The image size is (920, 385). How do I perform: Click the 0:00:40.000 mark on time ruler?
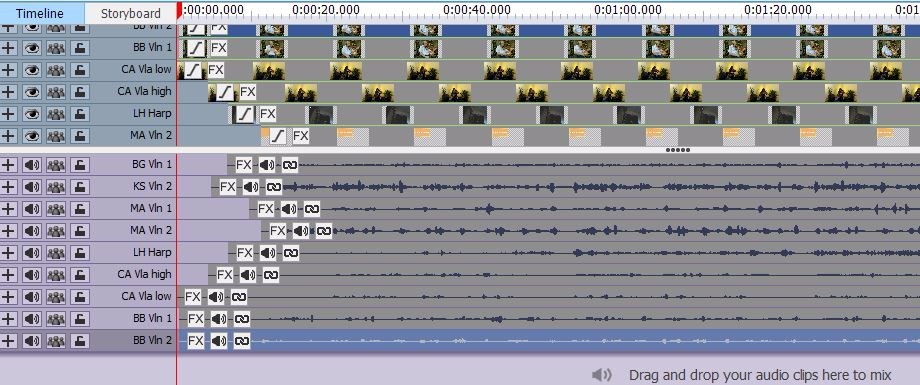tap(476, 10)
